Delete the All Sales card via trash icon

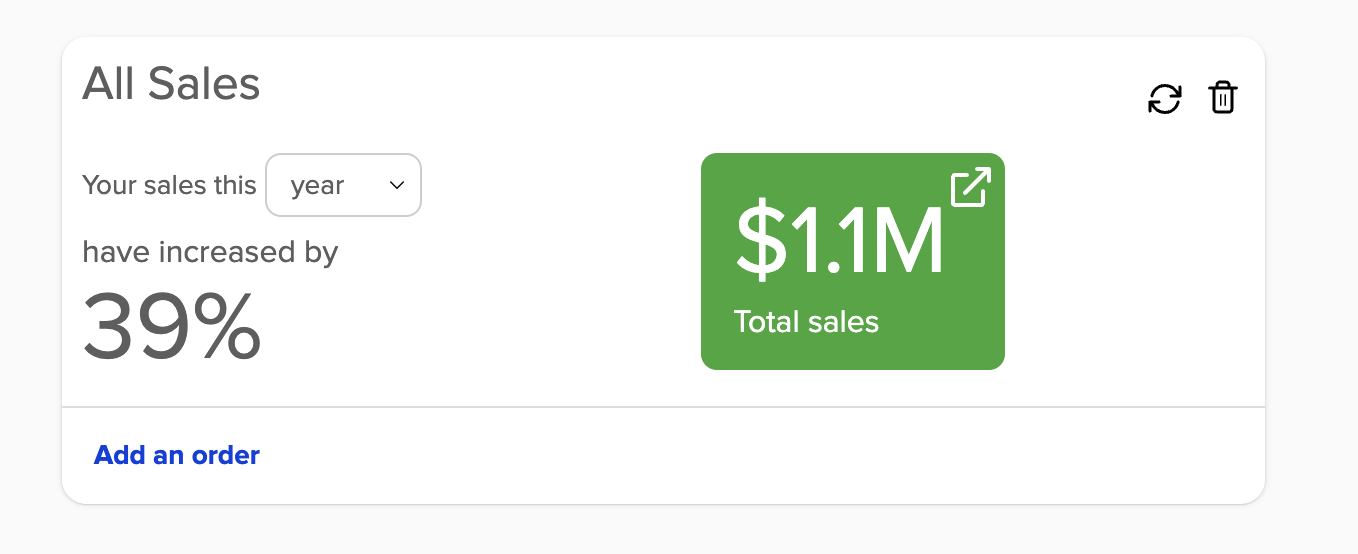click(x=1223, y=98)
